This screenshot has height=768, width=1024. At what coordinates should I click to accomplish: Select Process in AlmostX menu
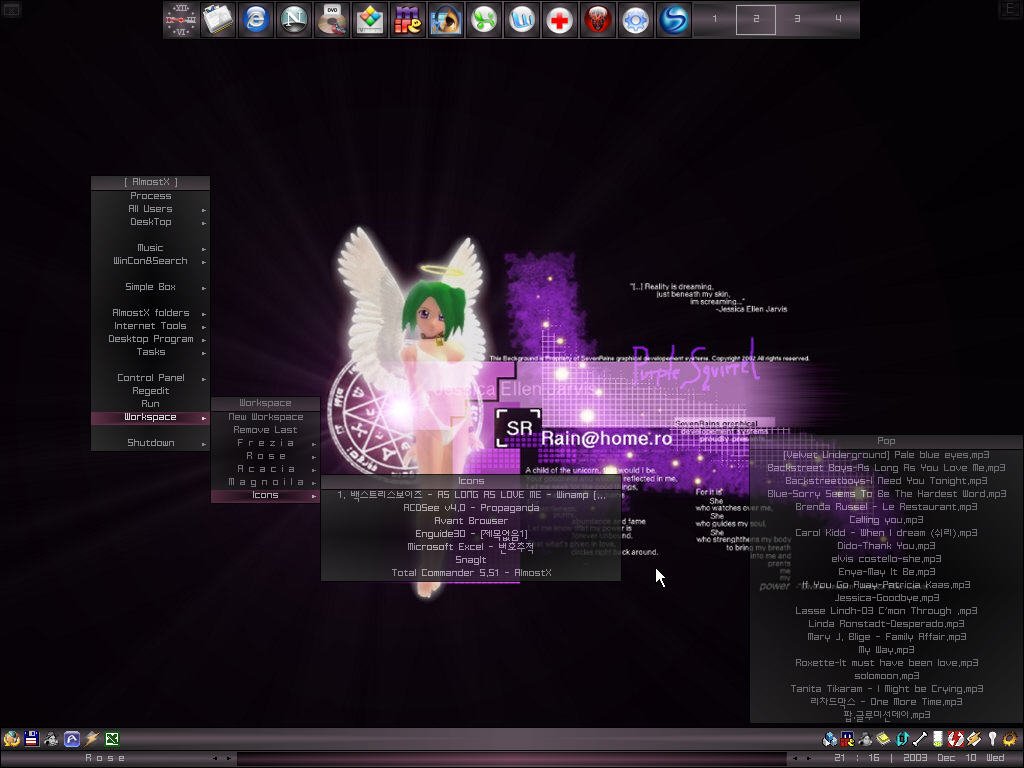[x=150, y=196]
